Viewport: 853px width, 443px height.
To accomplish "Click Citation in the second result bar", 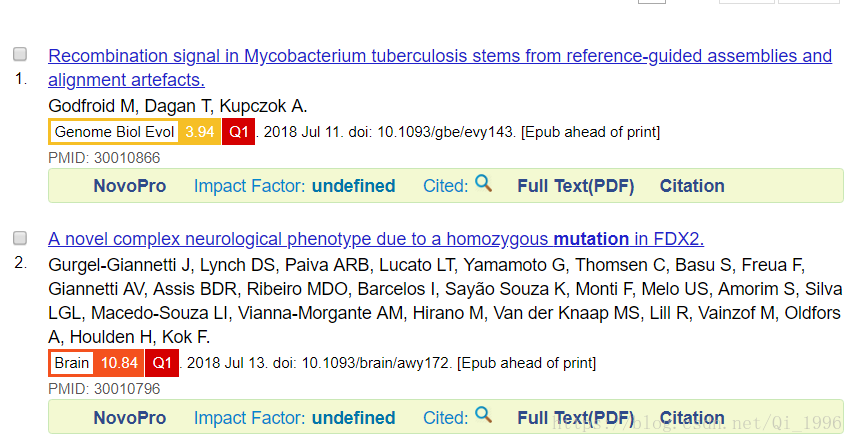I will [692, 418].
